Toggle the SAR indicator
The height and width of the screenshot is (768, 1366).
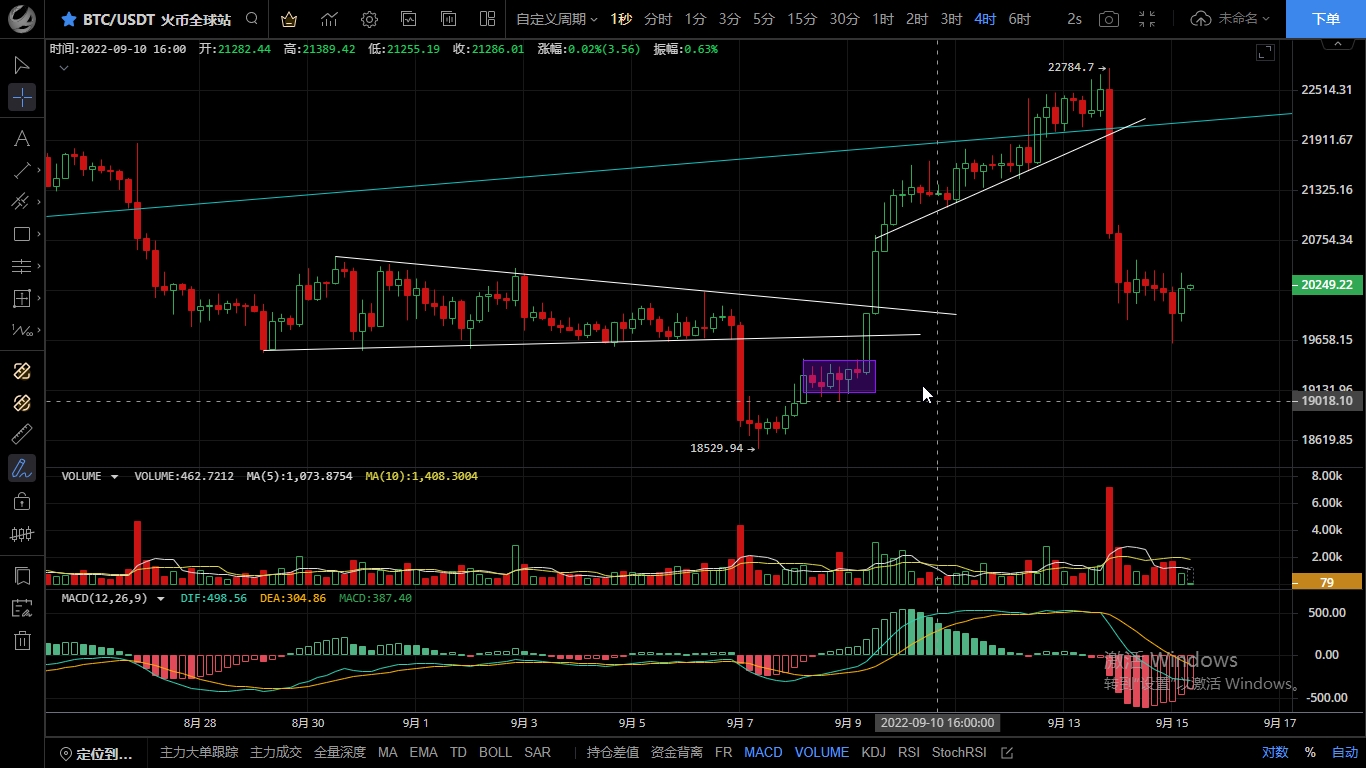(537, 753)
